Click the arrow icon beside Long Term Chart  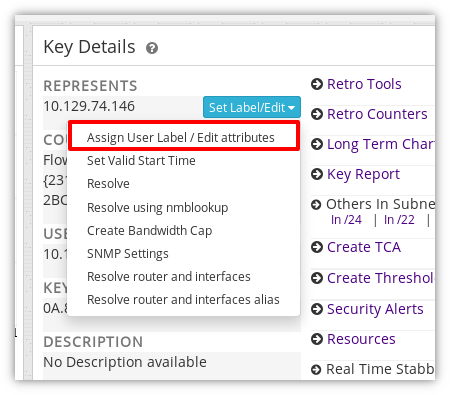coord(317,144)
